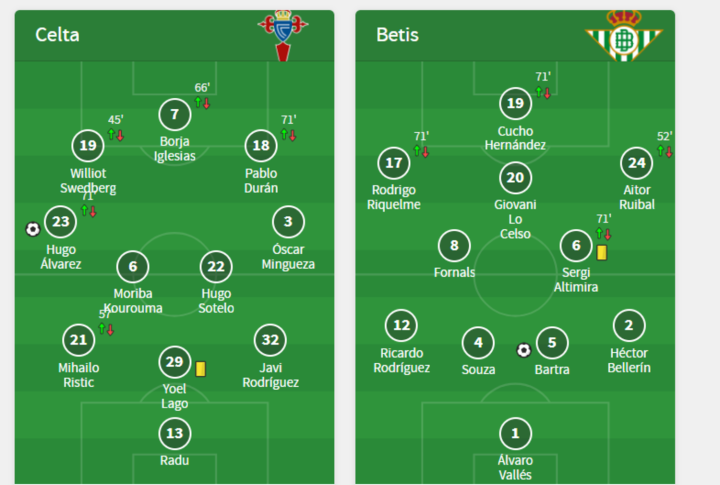
Task: Click Mihailo Ristic 57' substitution arrows
Action: (x=106, y=329)
